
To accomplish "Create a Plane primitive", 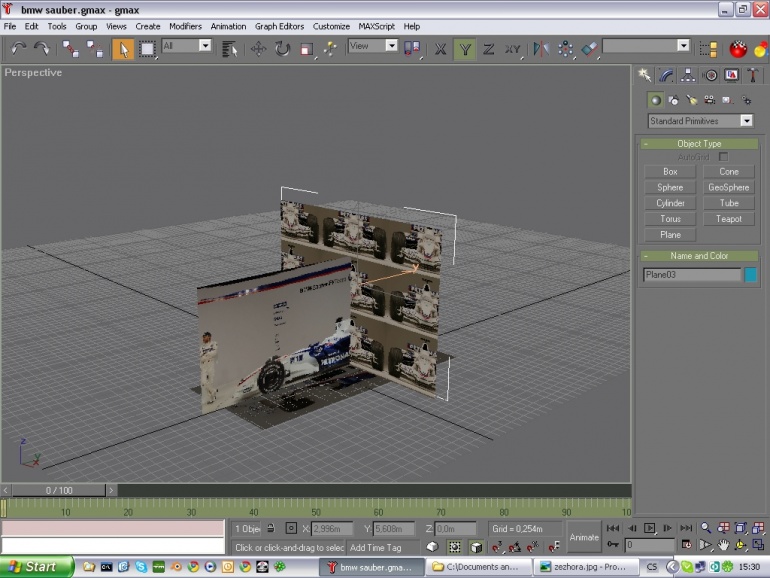I will 670,235.
